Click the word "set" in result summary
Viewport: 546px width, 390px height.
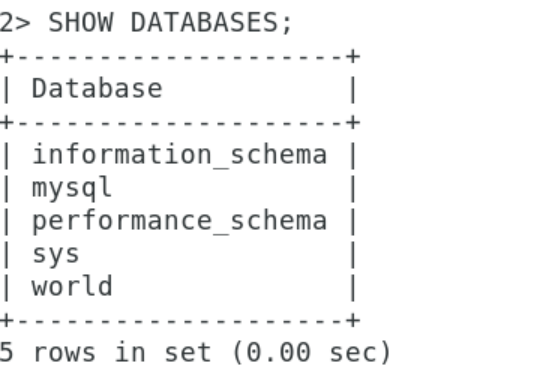tap(188, 352)
